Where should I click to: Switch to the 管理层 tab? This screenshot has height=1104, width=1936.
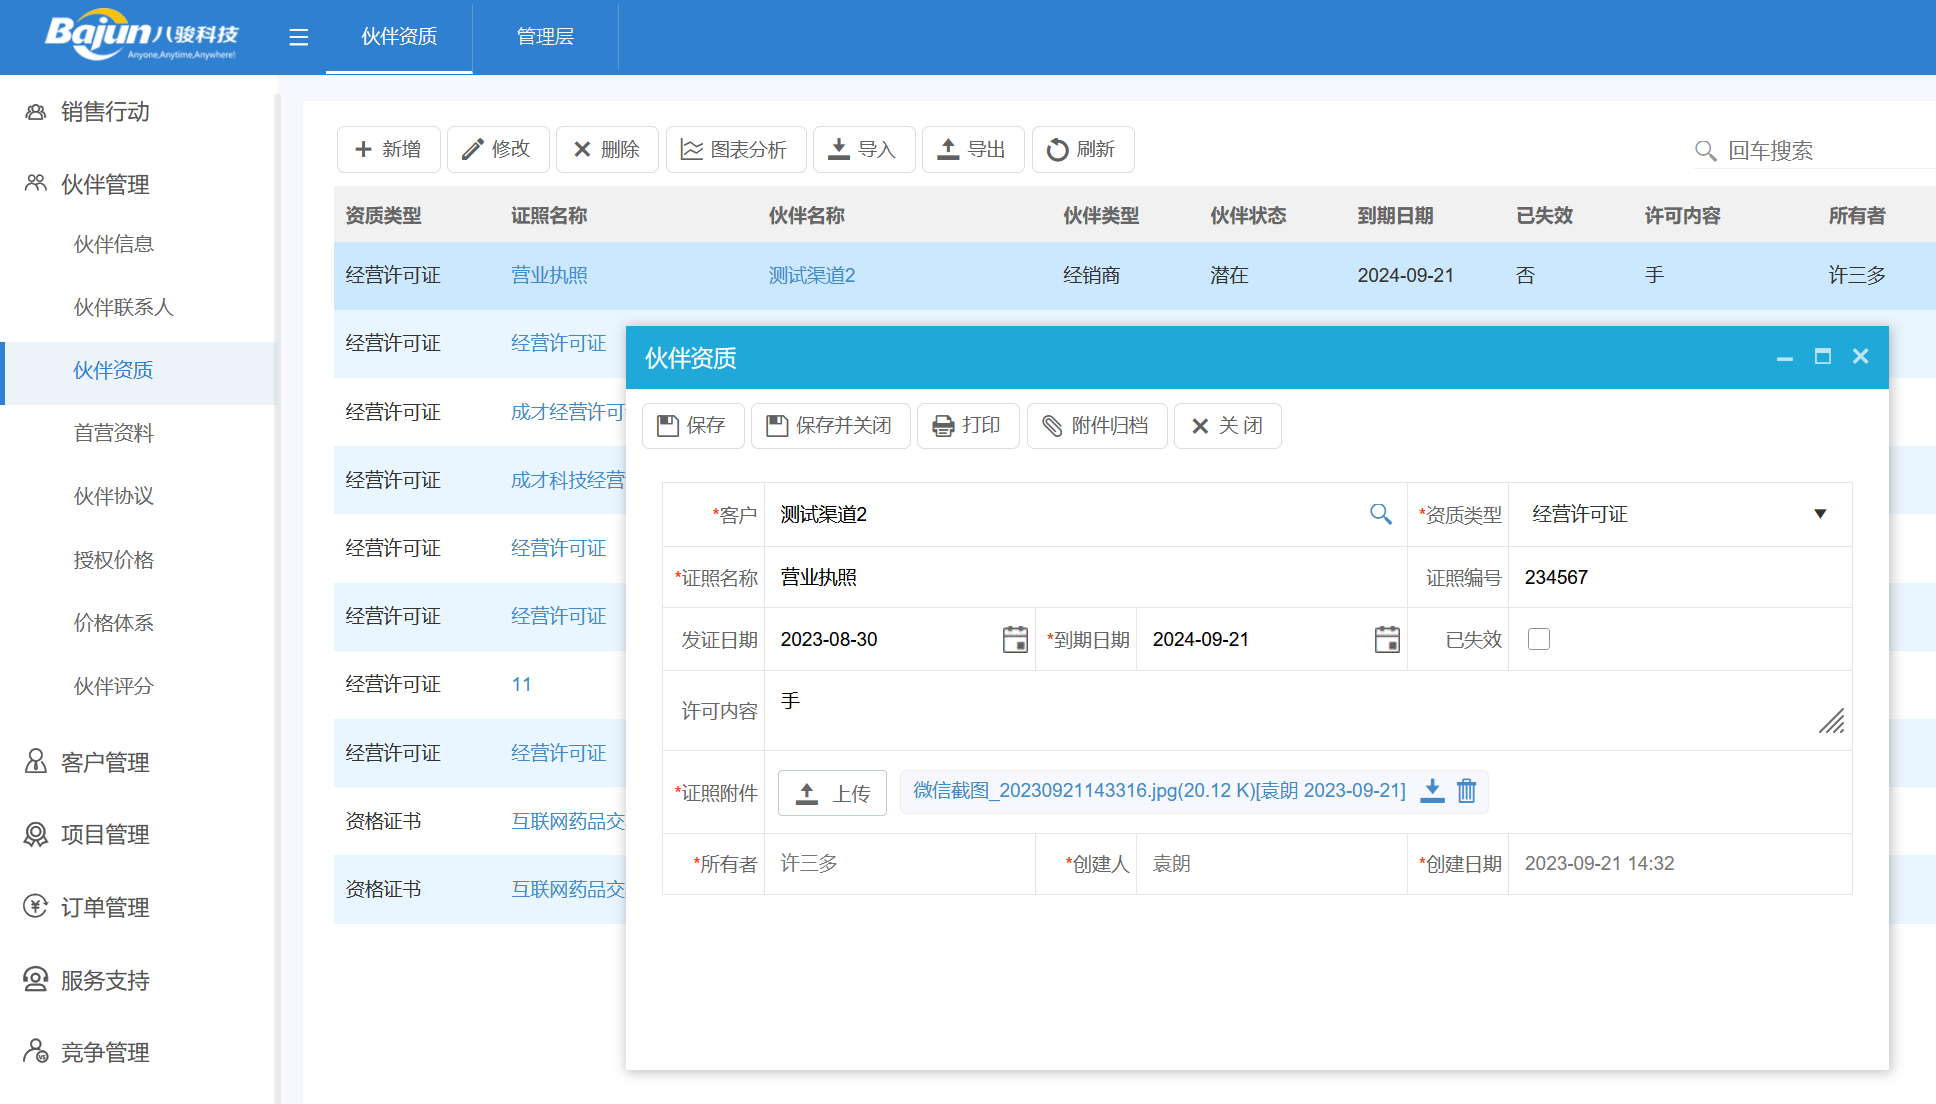coord(545,37)
